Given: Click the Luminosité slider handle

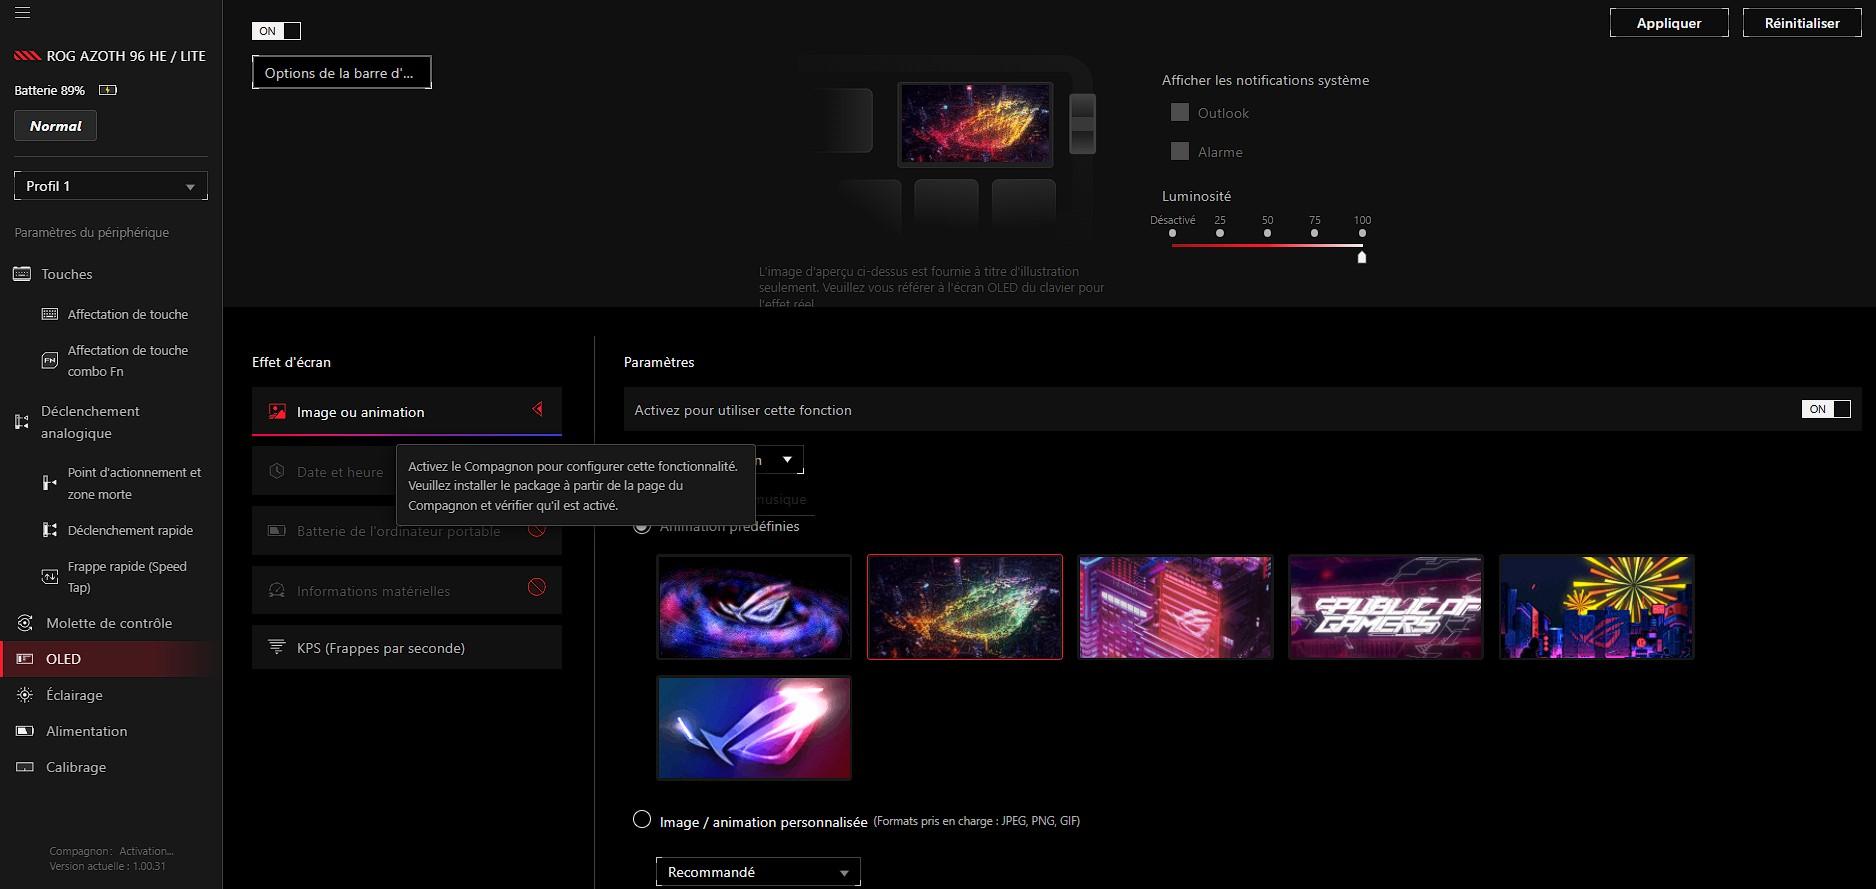Looking at the screenshot, I should (x=1362, y=257).
